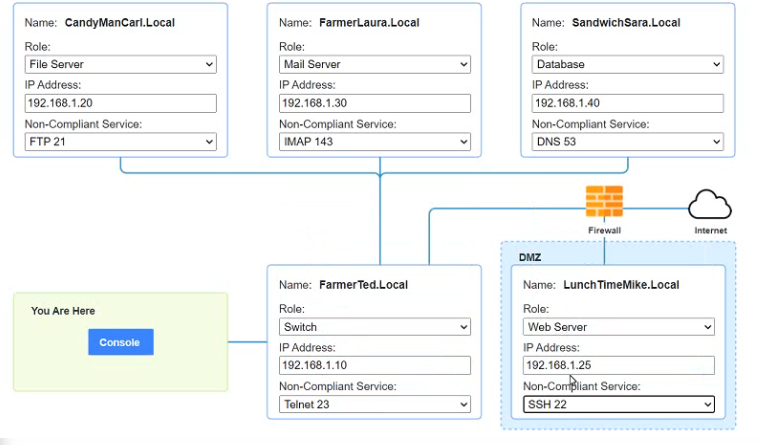The width and height of the screenshot is (762, 445).
Task: Open FarmerTed Role dropdown showing Switch
Action: pyautogui.click(x=375, y=327)
